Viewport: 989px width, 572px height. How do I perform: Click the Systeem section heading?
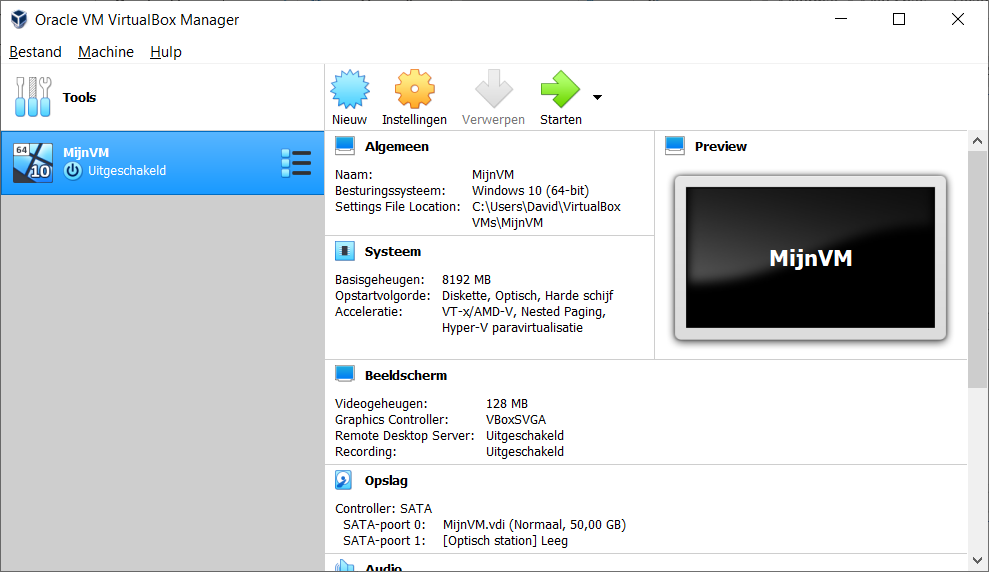393,251
